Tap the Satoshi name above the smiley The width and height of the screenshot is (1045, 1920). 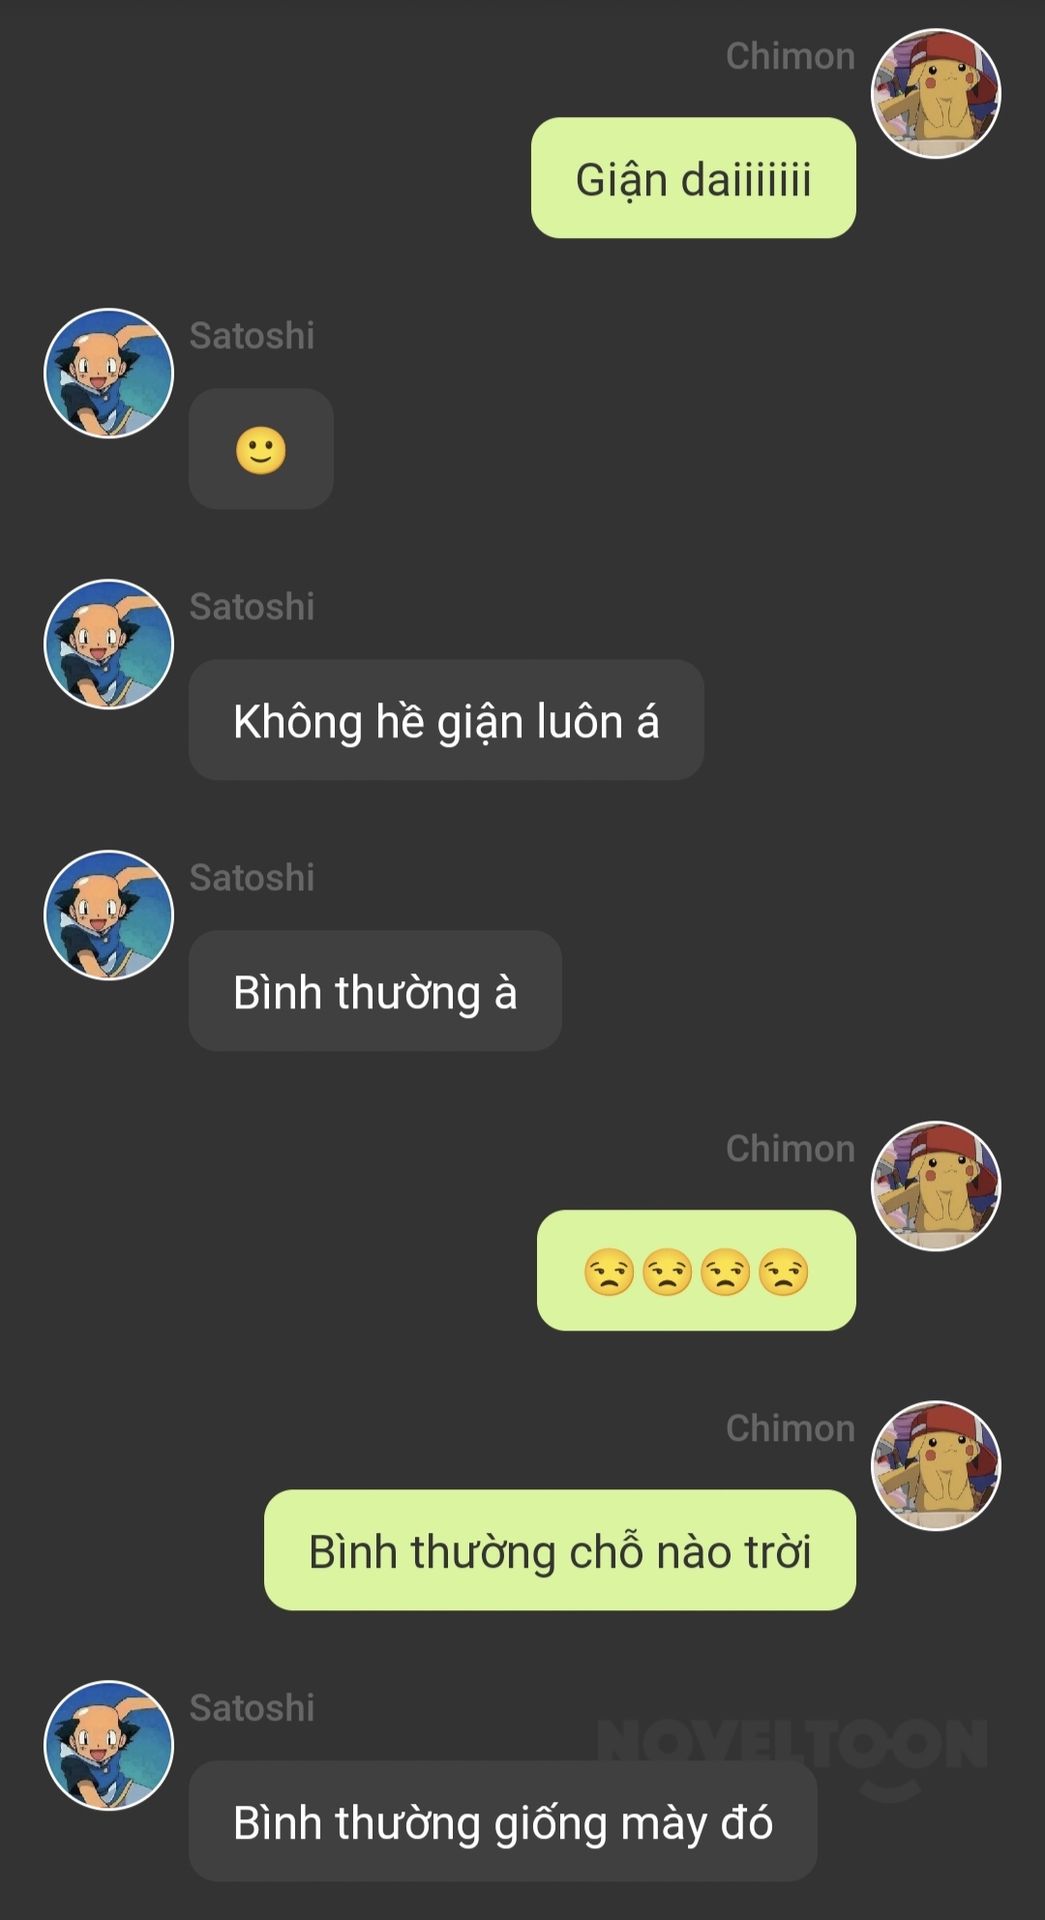tap(252, 336)
